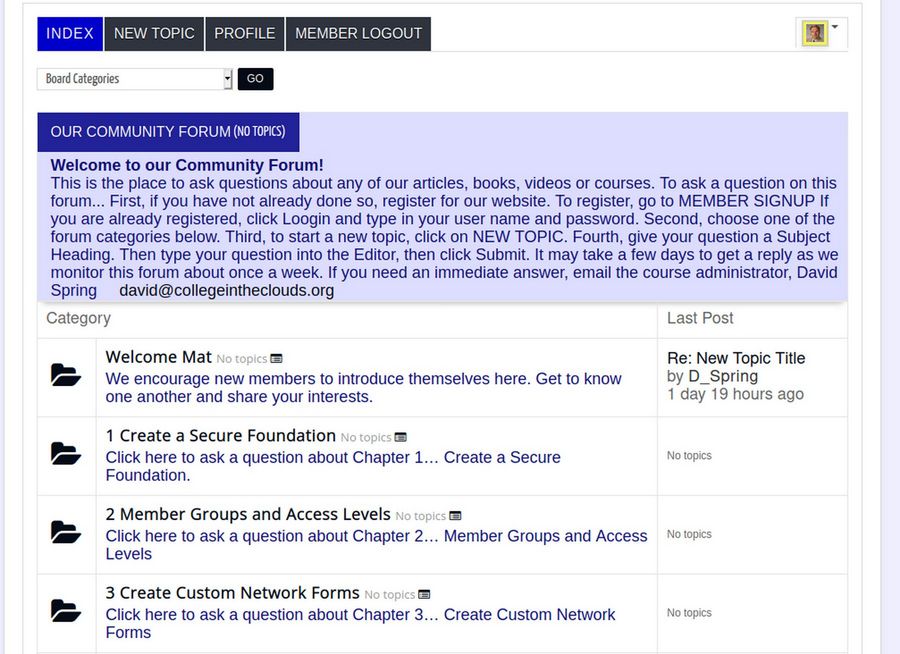This screenshot has height=654, width=900.
Task: Open 2 Member Groups and Access Levels category
Action: [x=248, y=514]
